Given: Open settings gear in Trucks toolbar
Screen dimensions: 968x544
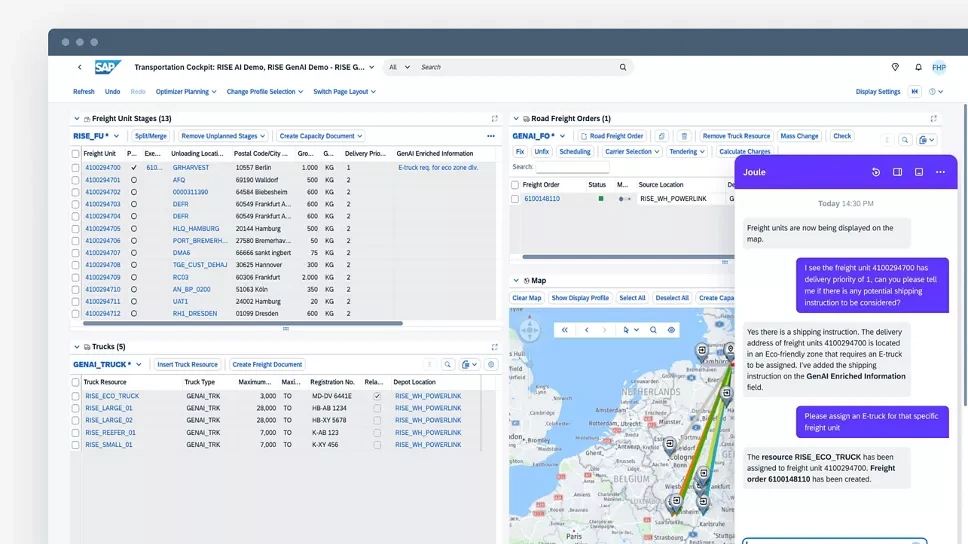Looking at the screenshot, I should (491, 364).
